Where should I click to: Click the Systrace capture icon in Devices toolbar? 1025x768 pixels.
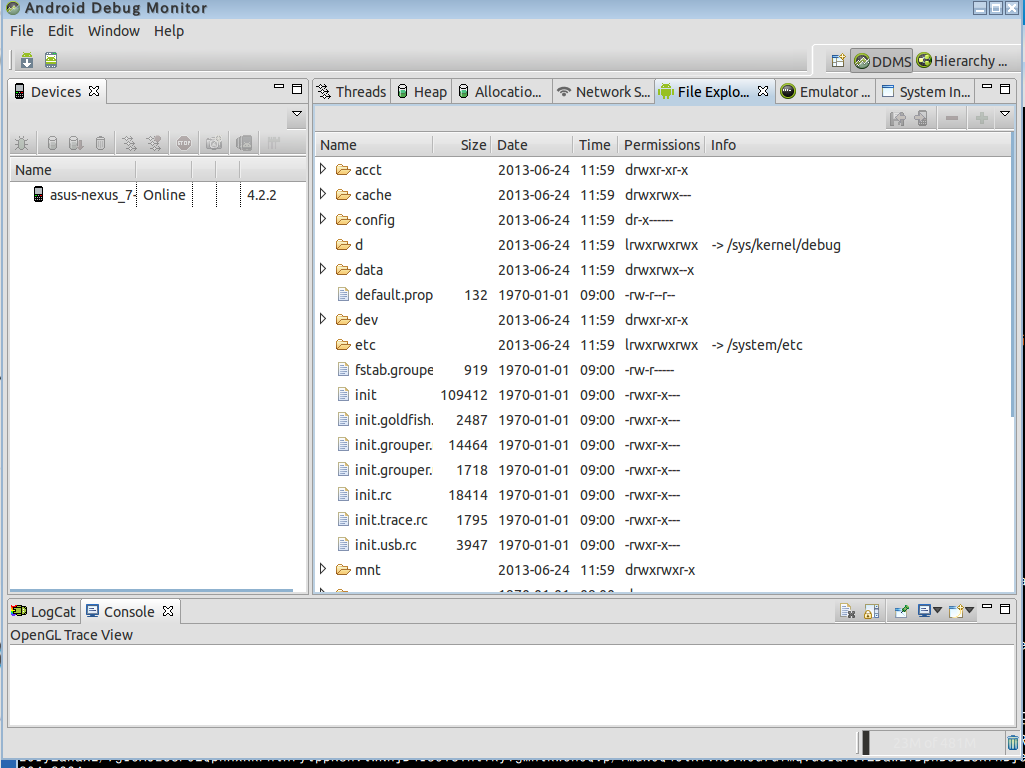point(273,143)
